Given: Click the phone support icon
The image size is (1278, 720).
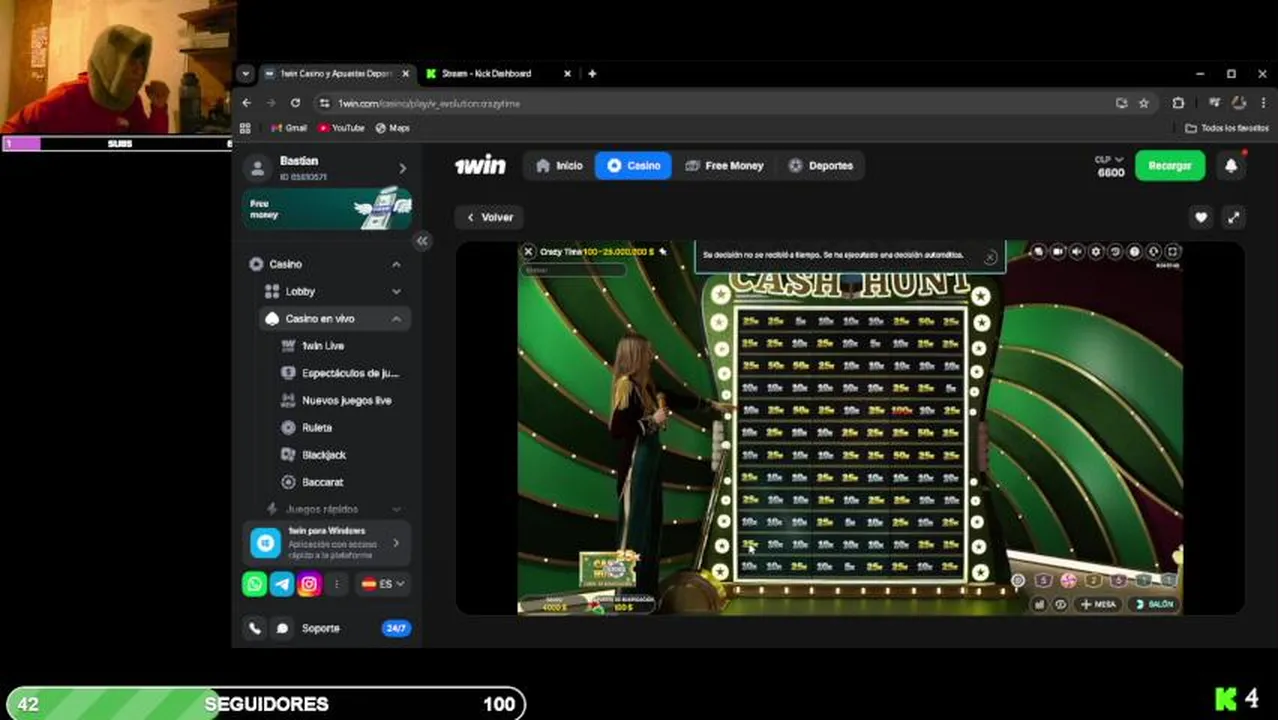Looking at the screenshot, I should pyautogui.click(x=255, y=628).
